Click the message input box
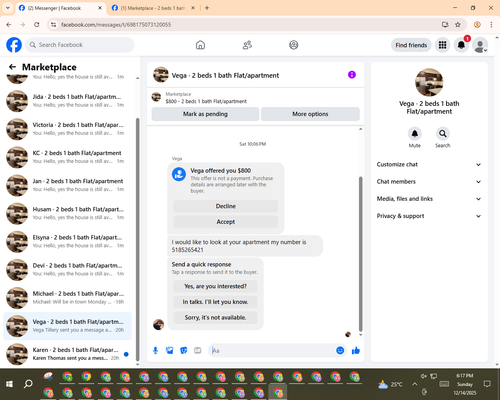The image size is (500, 400). tap(272, 350)
